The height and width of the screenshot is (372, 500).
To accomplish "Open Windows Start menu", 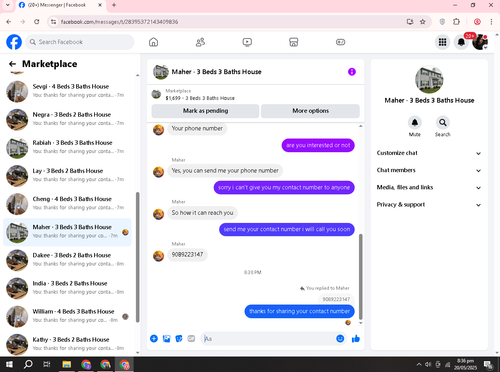I will [9, 364].
